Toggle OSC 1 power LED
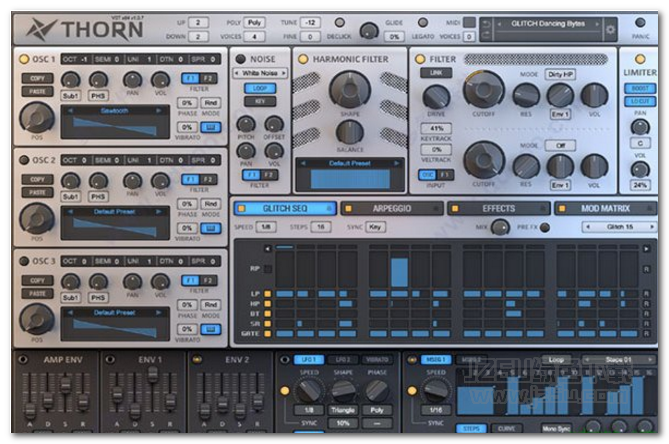This screenshot has height=444, width=669. (x=24, y=59)
